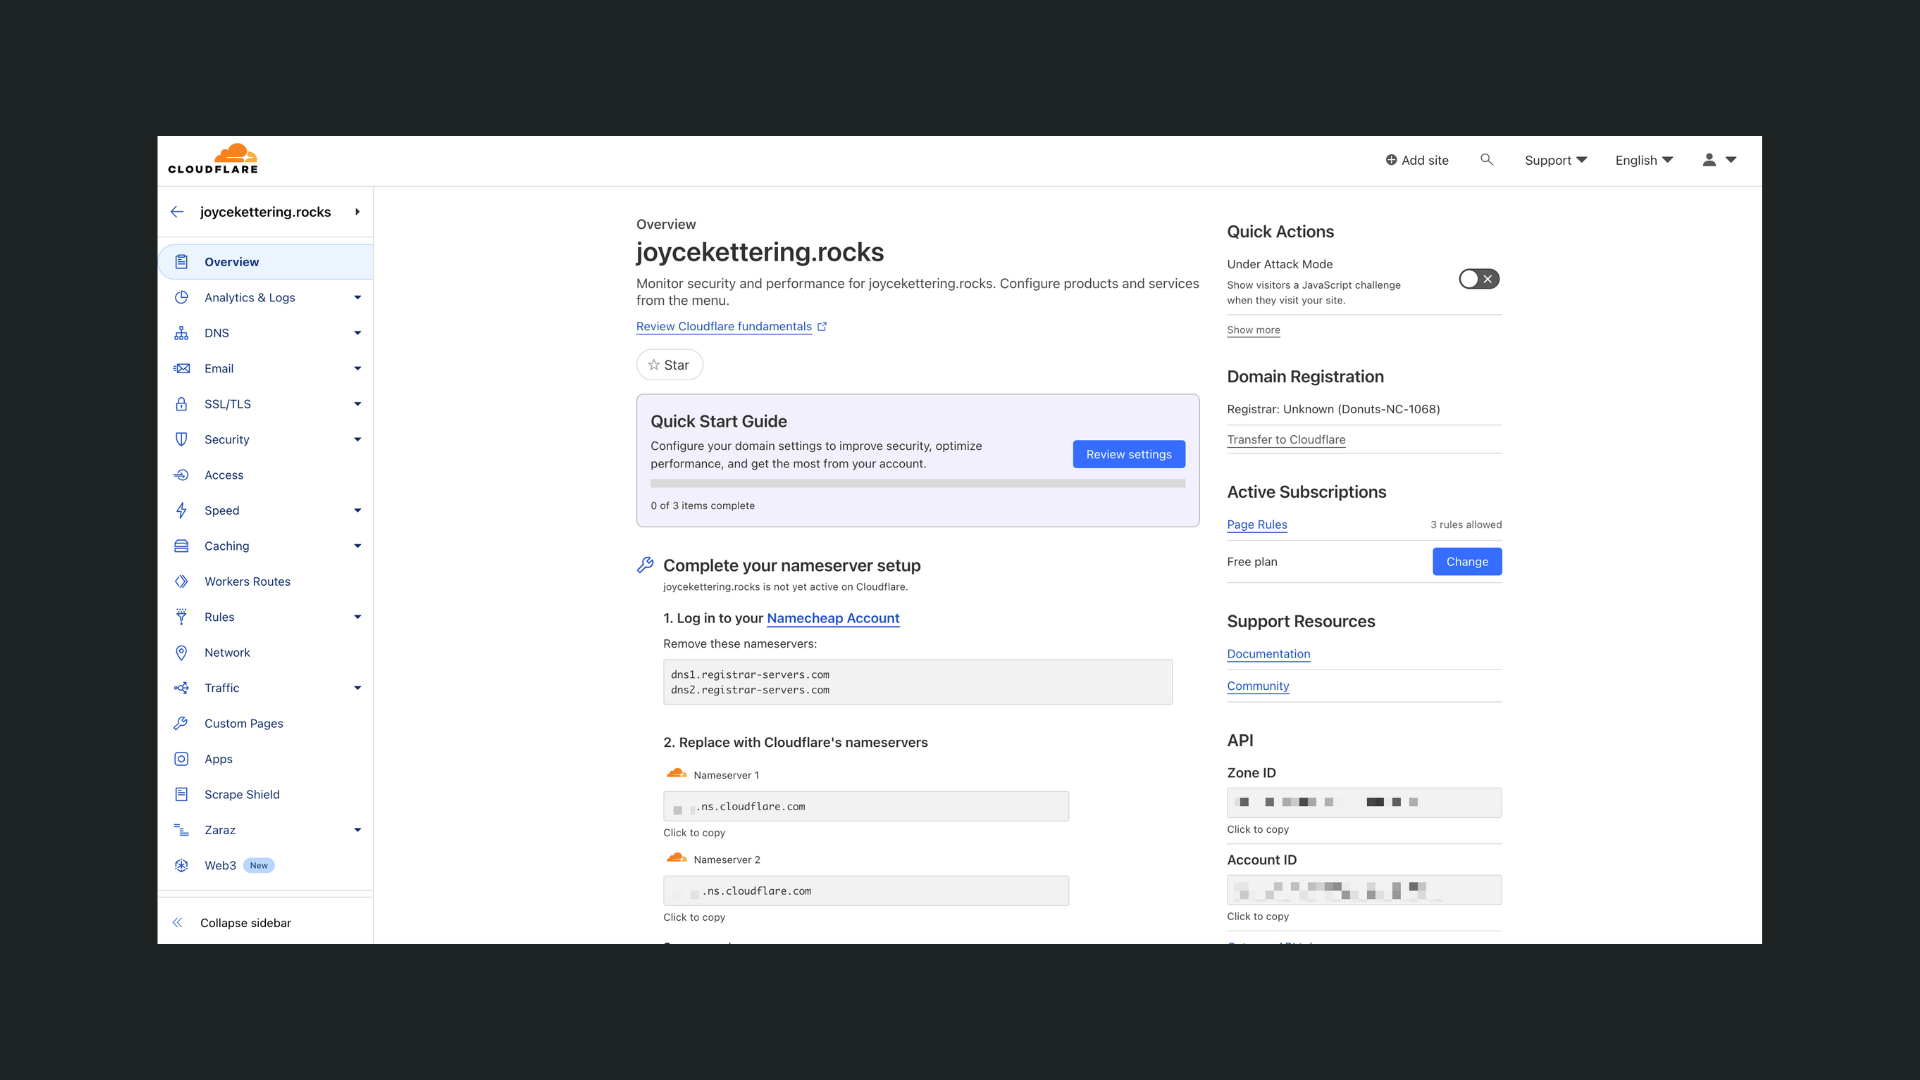The width and height of the screenshot is (1920, 1080).
Task: Click the Scrape Shield icon
Action: tap(181, 794)
